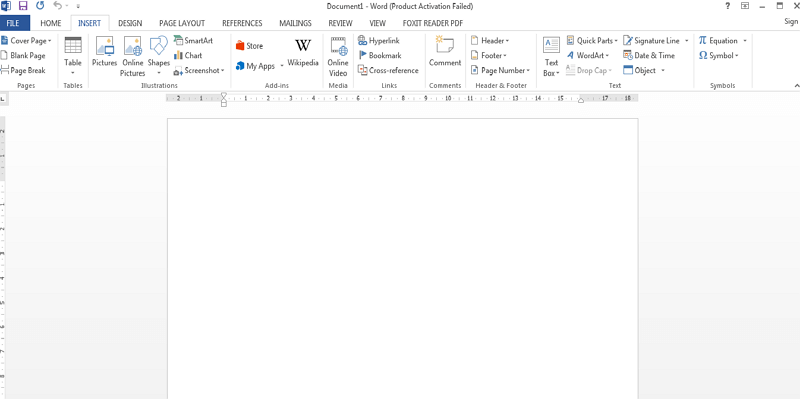Viewport: 800px width, 399px height.
Task: Switch to the HOME tab
Action: pos(51,23)
